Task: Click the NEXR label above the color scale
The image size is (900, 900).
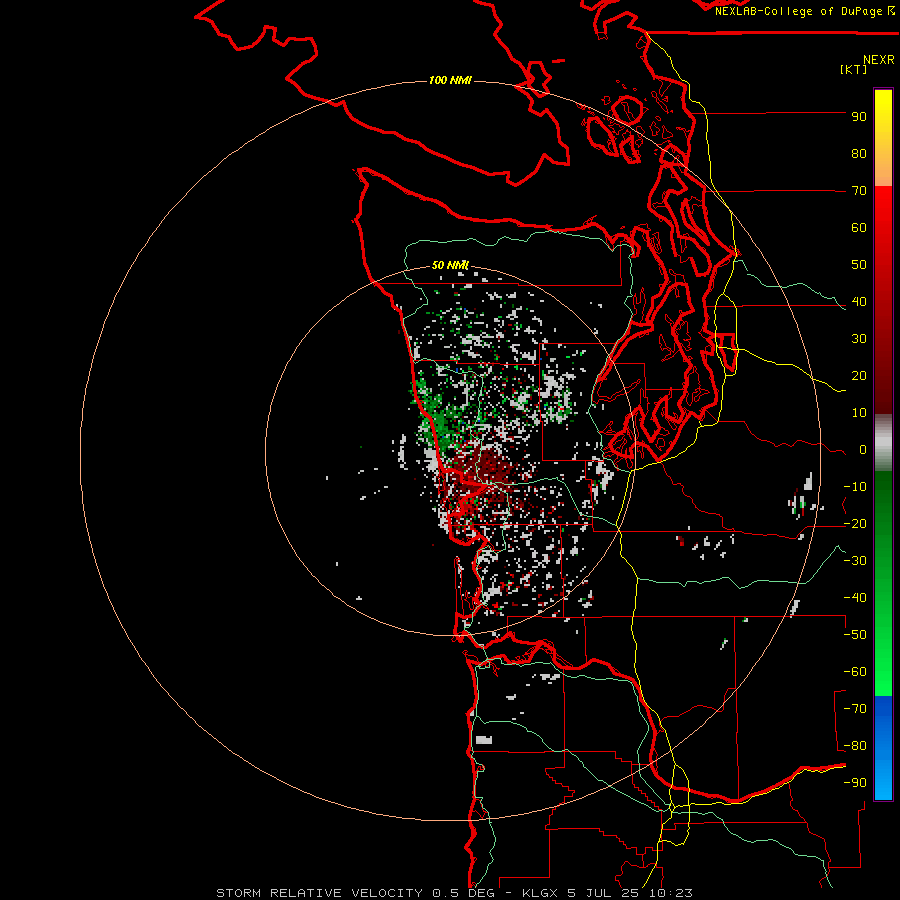Action: tap(879, 60)
